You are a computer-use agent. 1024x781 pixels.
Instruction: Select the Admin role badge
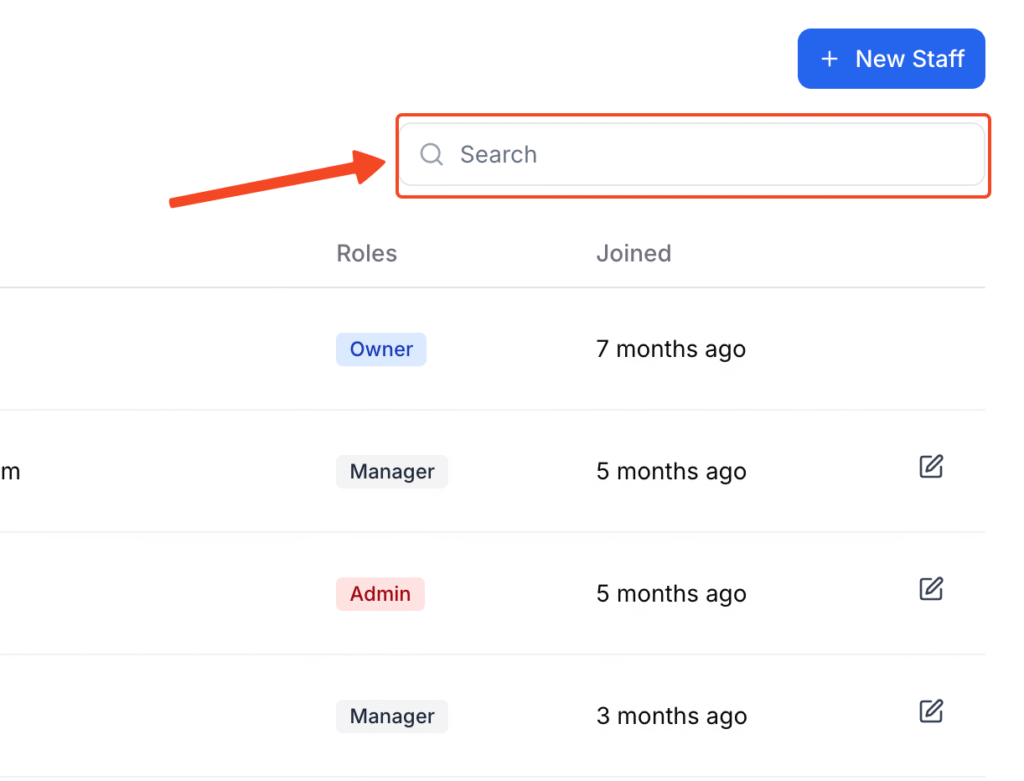(x=380, y=594)
